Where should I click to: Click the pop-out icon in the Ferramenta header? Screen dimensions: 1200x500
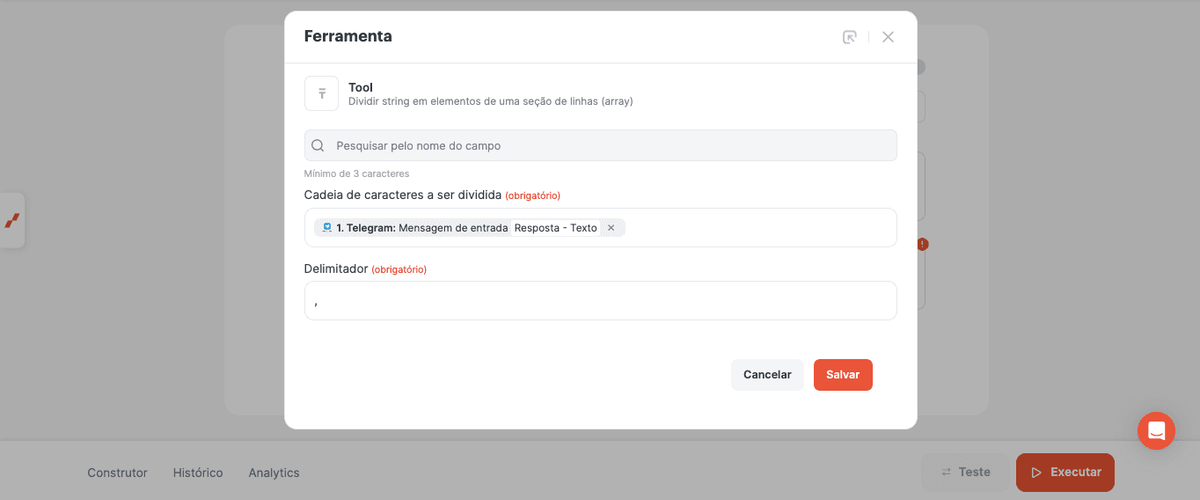tap(849, 37)
